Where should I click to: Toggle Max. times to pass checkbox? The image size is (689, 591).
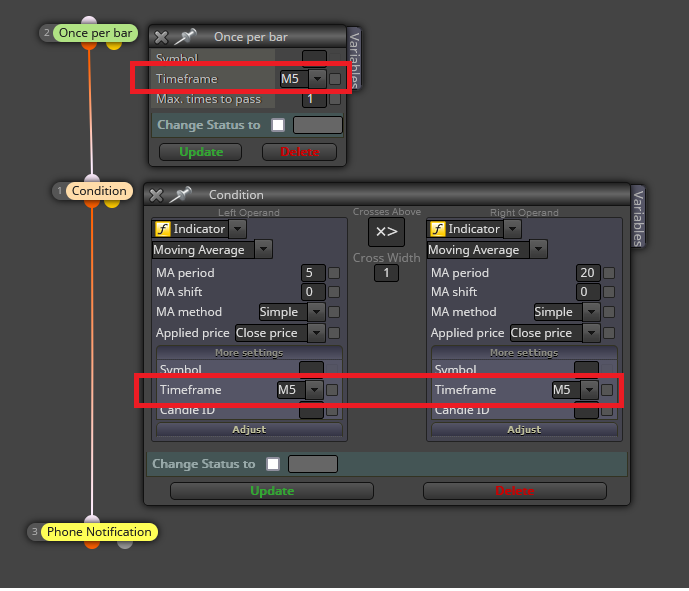[335, 99]
